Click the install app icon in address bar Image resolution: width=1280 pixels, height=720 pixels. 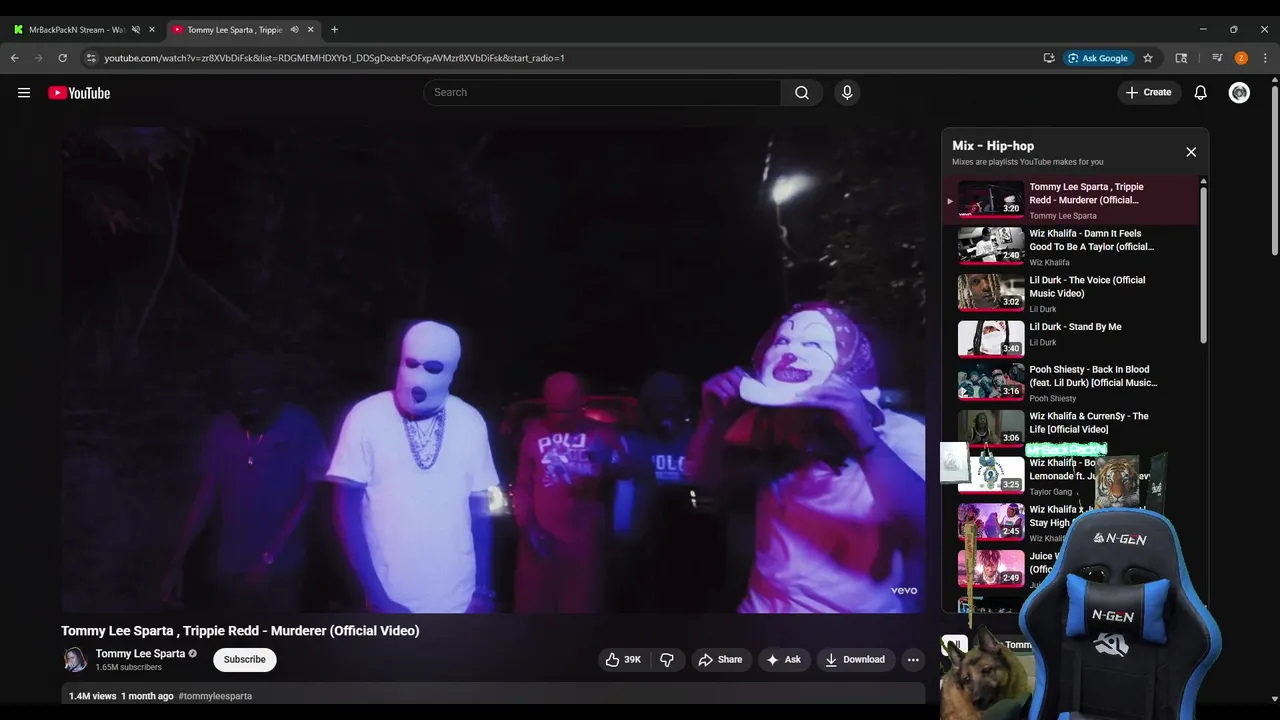(x=1049, y=58)
